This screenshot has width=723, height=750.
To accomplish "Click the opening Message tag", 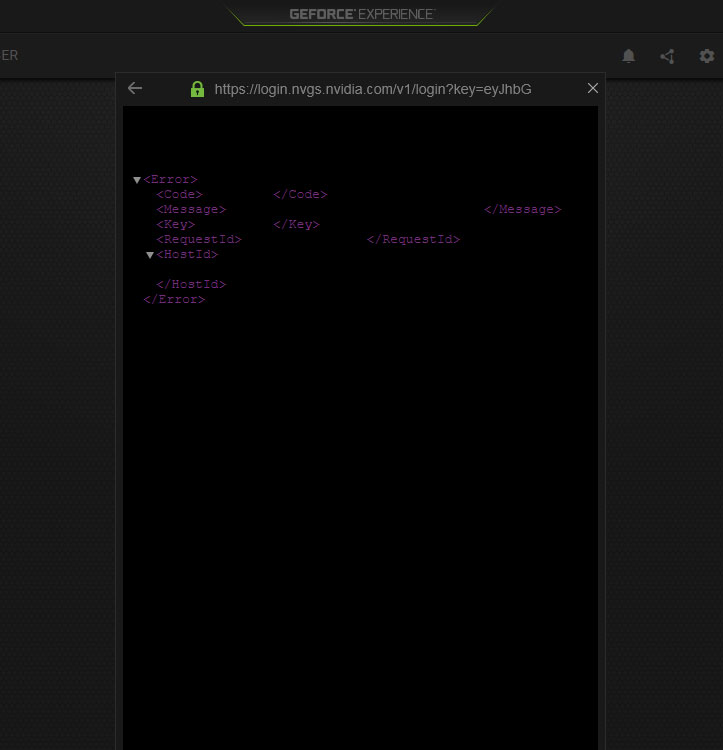I will coord(191,210).
